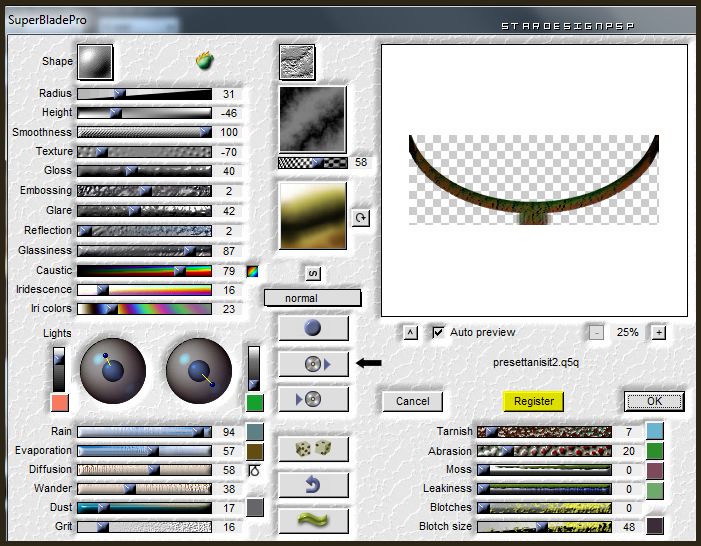Adjust the Height slider
Screen dimensions: 701x546
144,113
